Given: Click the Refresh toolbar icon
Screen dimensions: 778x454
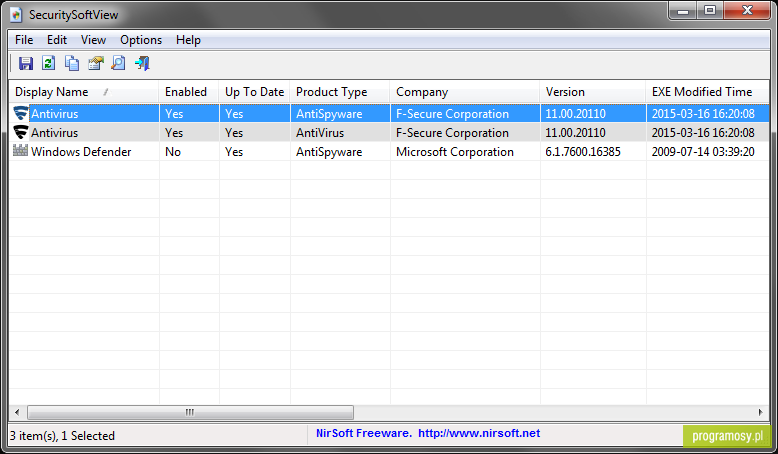Looking at the screenshot, I should point(49,63).
